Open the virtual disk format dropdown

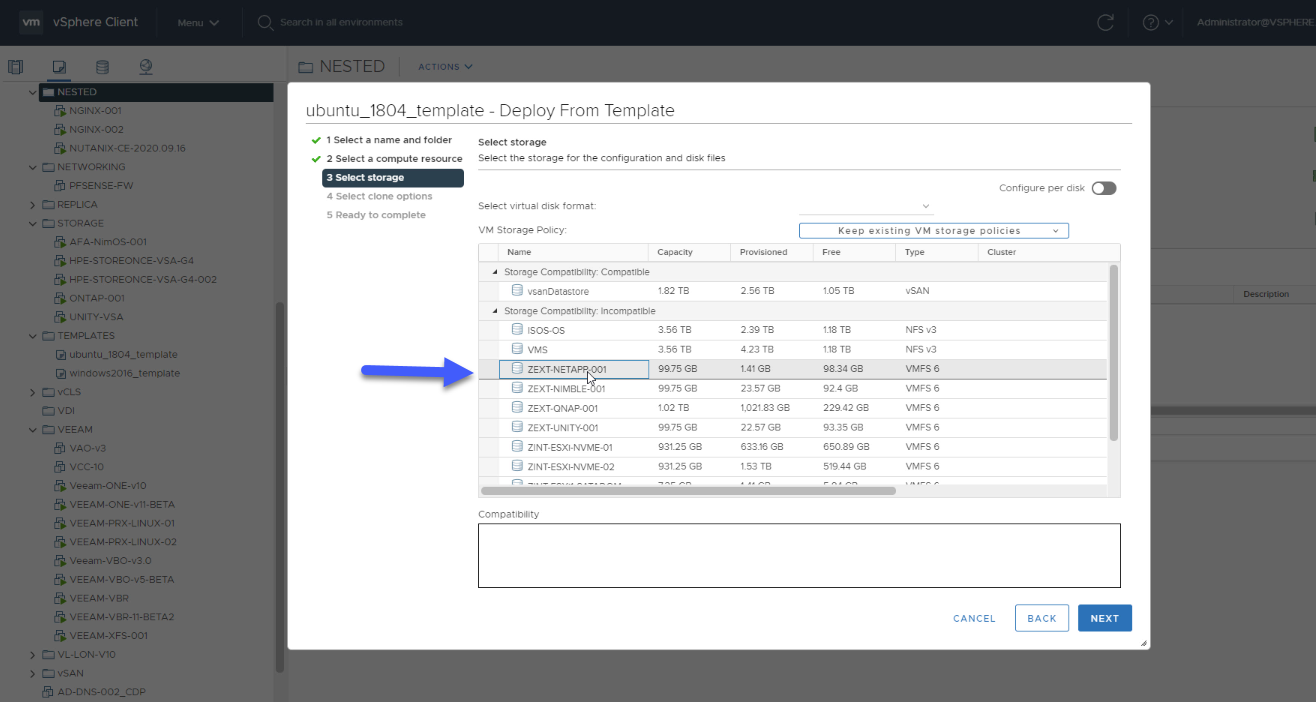click(866, 206)
